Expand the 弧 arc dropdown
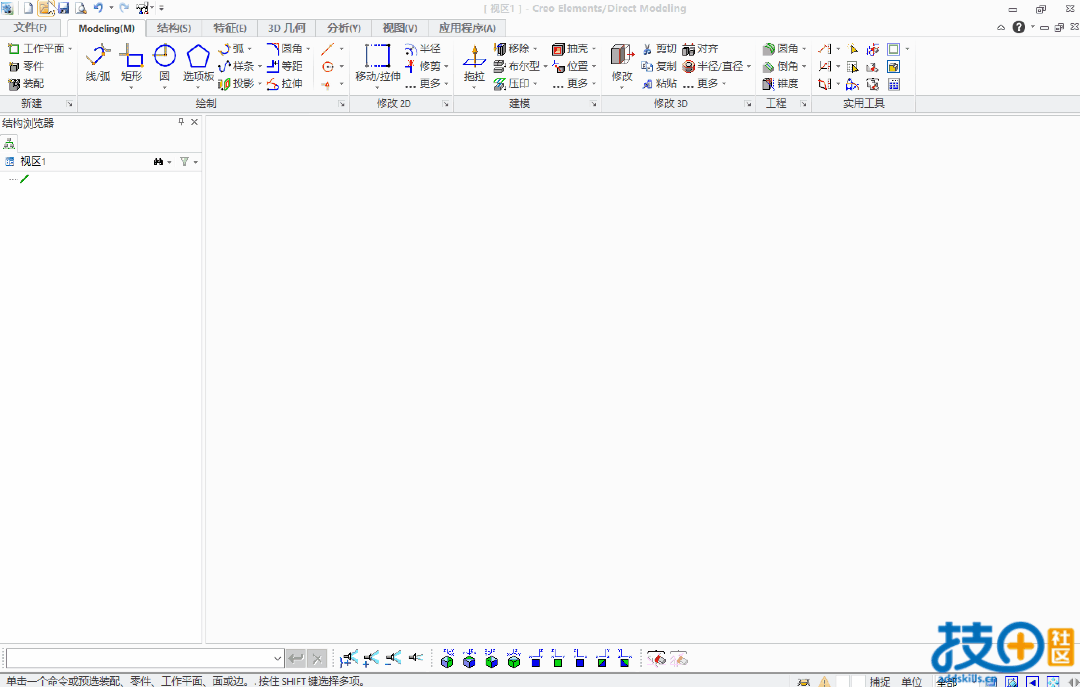 click(249, 49)
